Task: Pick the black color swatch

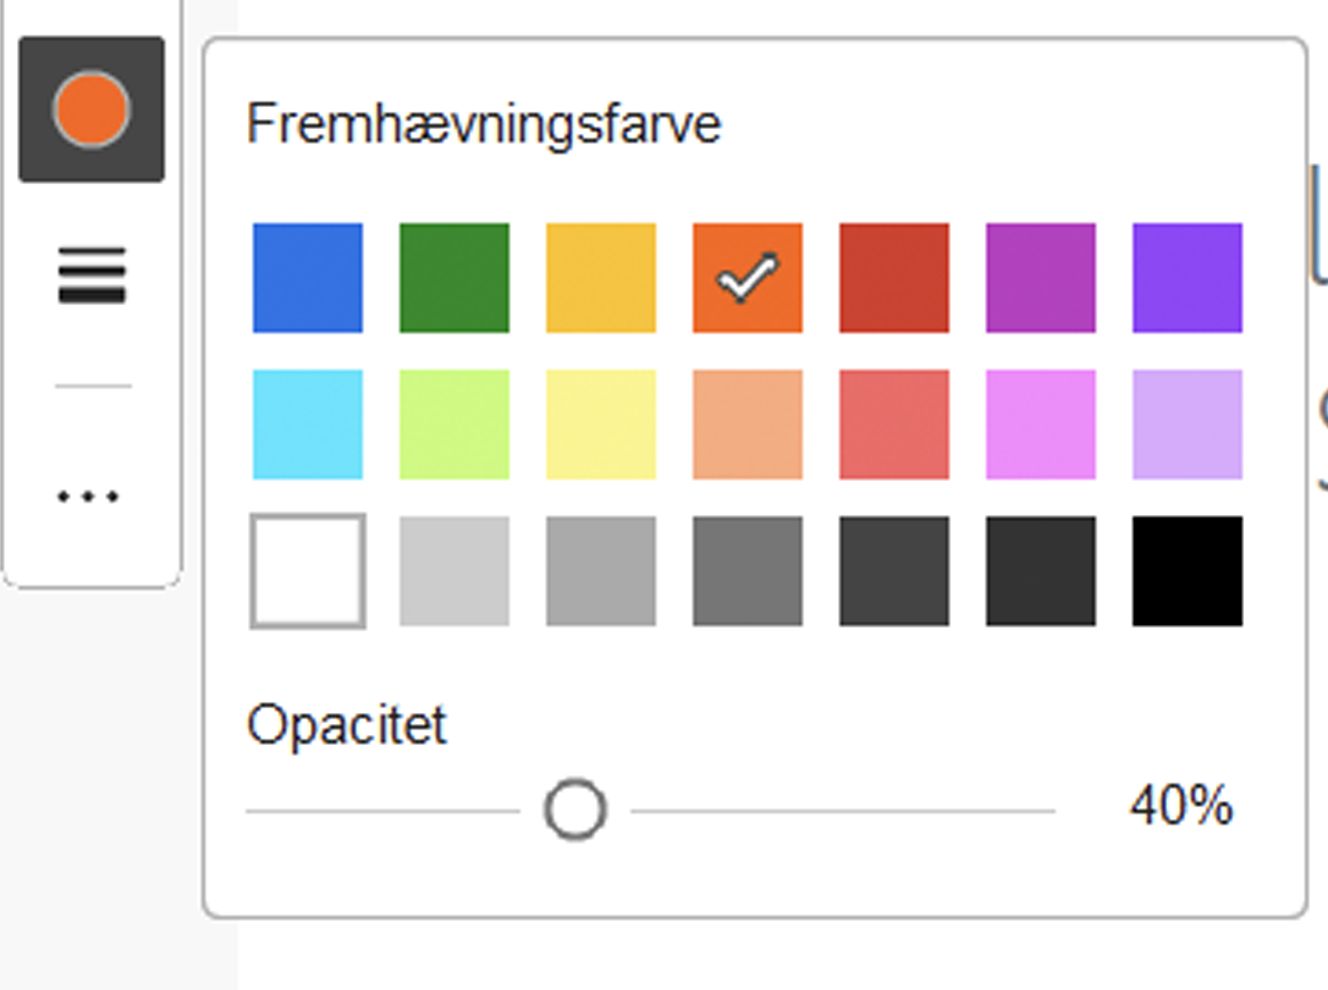Action: point(1187,571)
